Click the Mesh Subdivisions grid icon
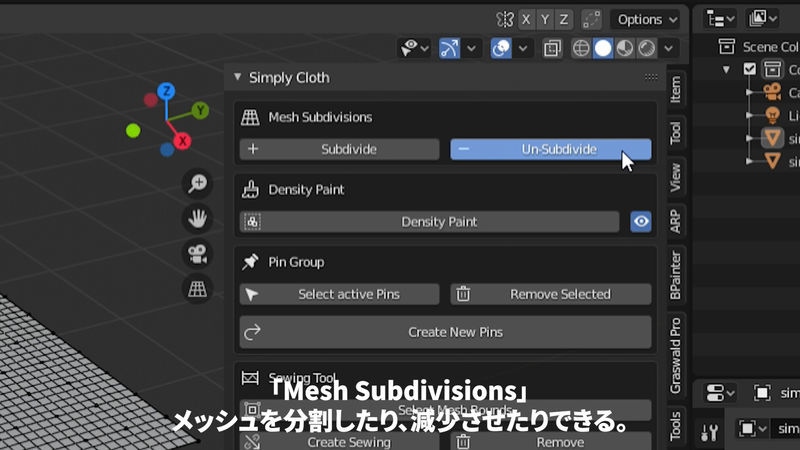The width and height of the screenshot is (800, 450). 250,117
